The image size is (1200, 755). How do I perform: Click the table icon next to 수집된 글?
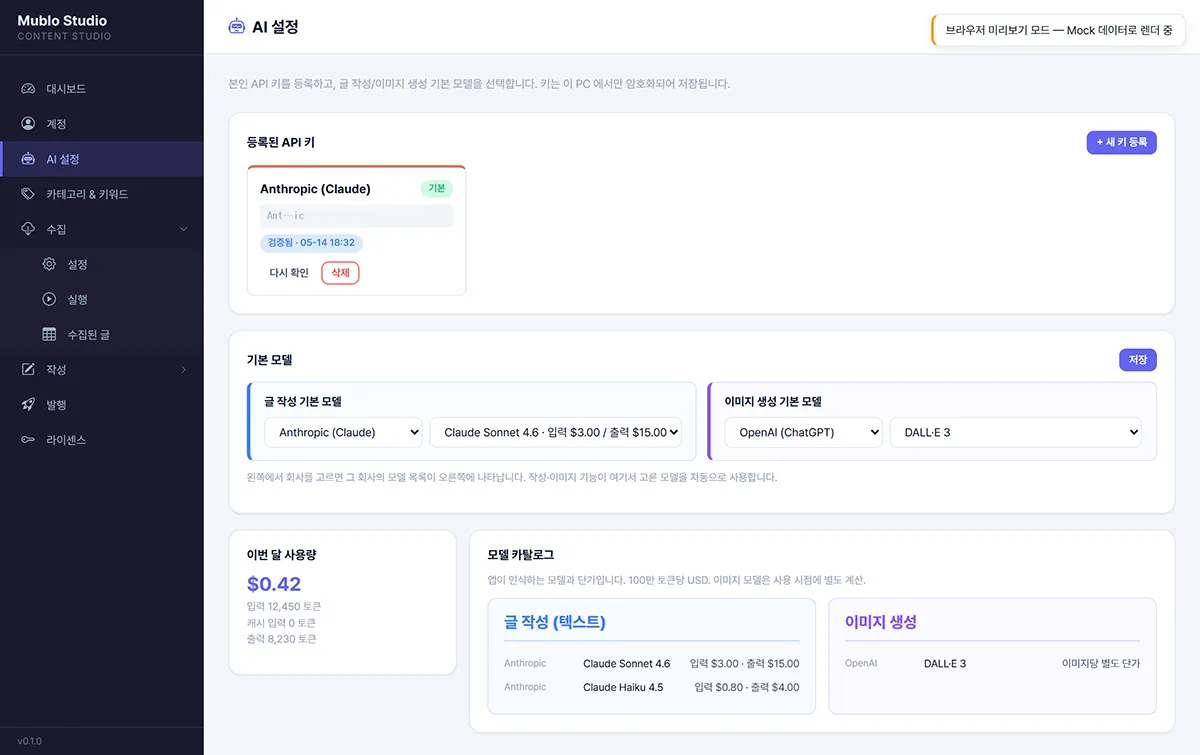[49, 334]
